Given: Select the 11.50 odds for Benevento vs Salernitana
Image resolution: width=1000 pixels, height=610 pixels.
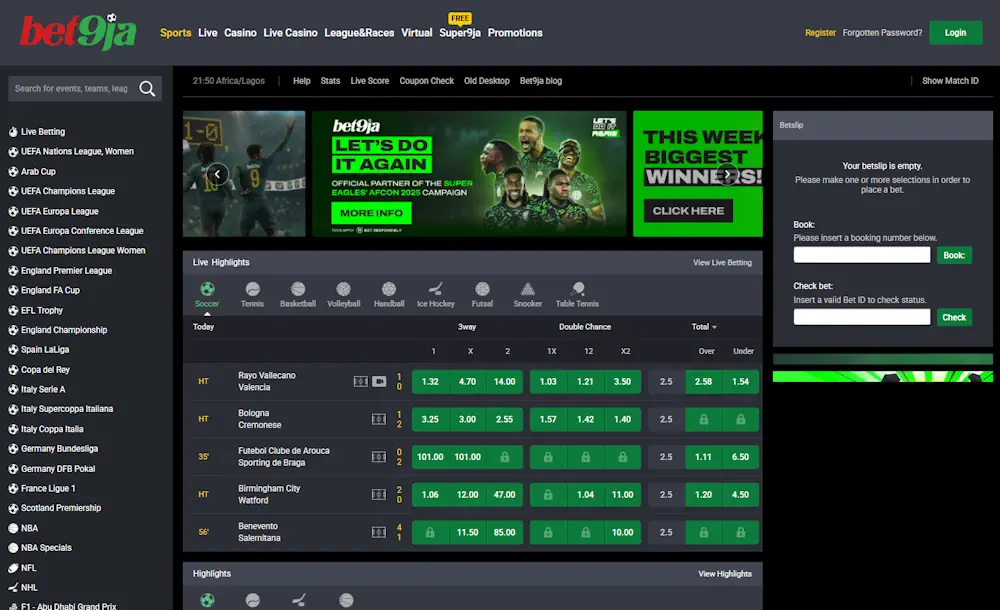Looking at the screenshot, I should point(470,532).
